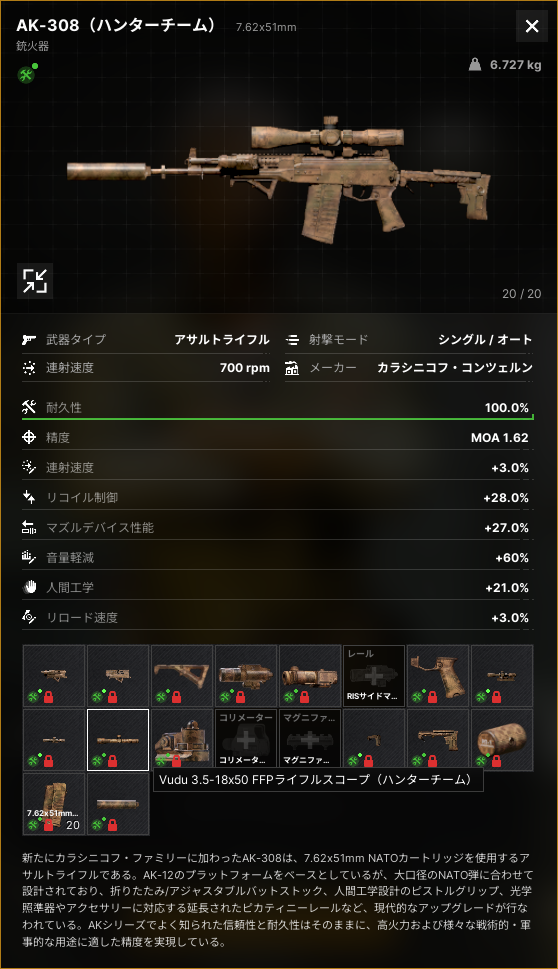558x969 pixels.
Task: Select the 7.62x51mm magazine slot
Action: [x=54, y=804]
